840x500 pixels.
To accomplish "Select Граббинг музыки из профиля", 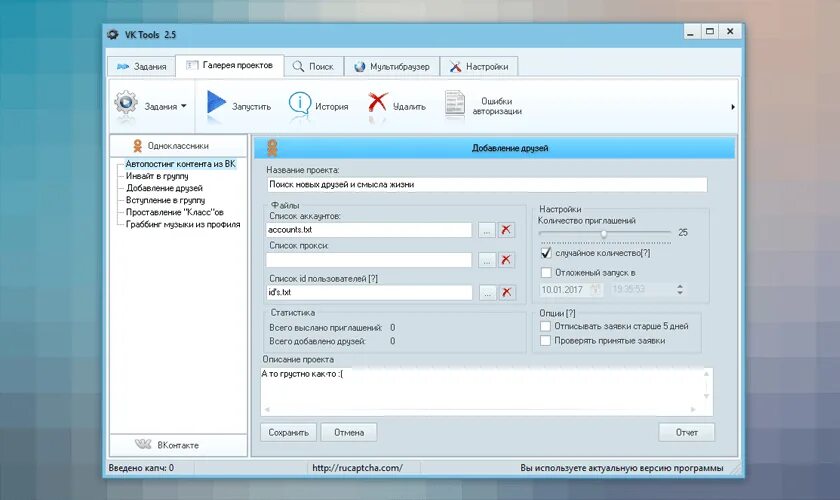I will click(183, 224).
